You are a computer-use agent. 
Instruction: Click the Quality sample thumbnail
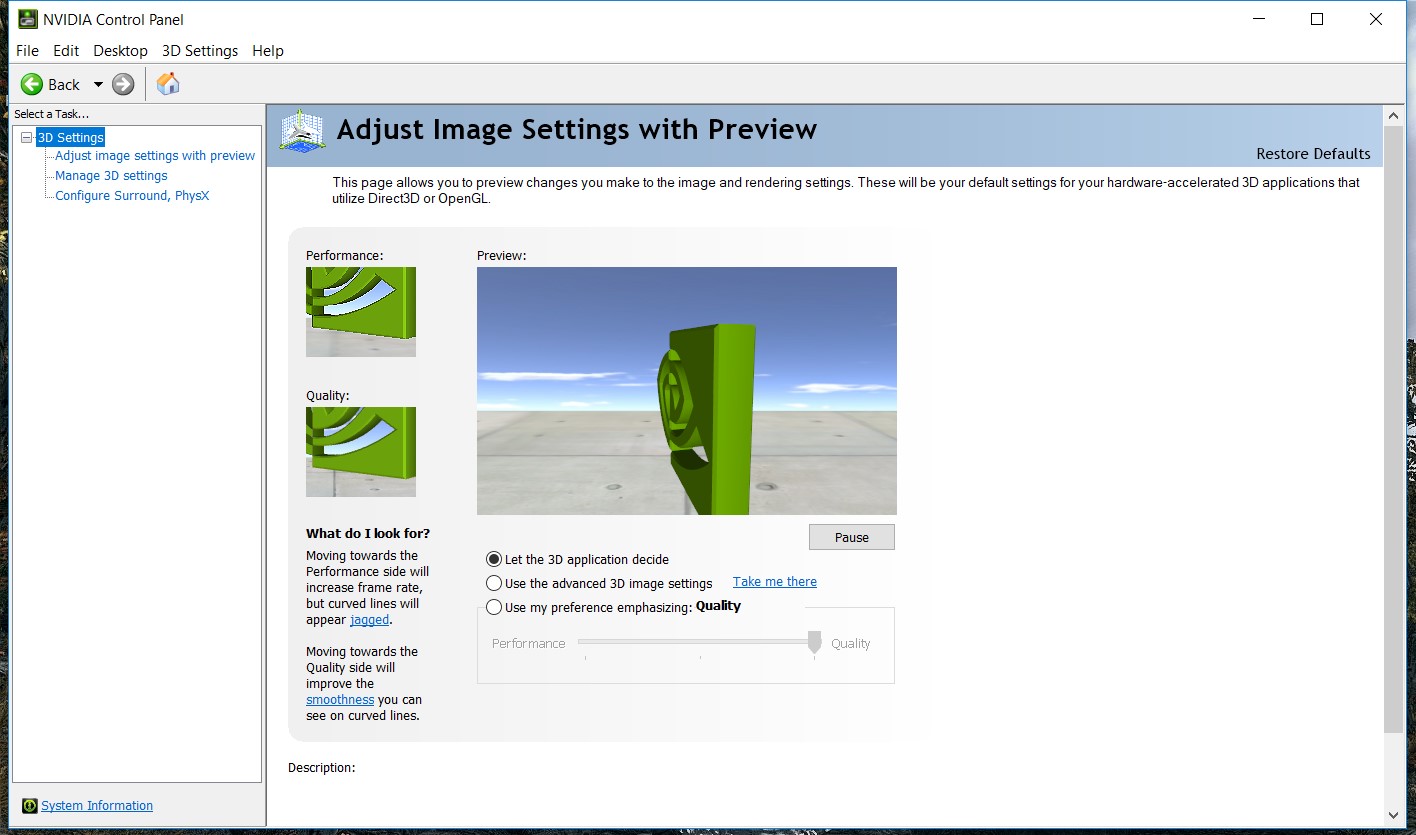tap(361, 452)
